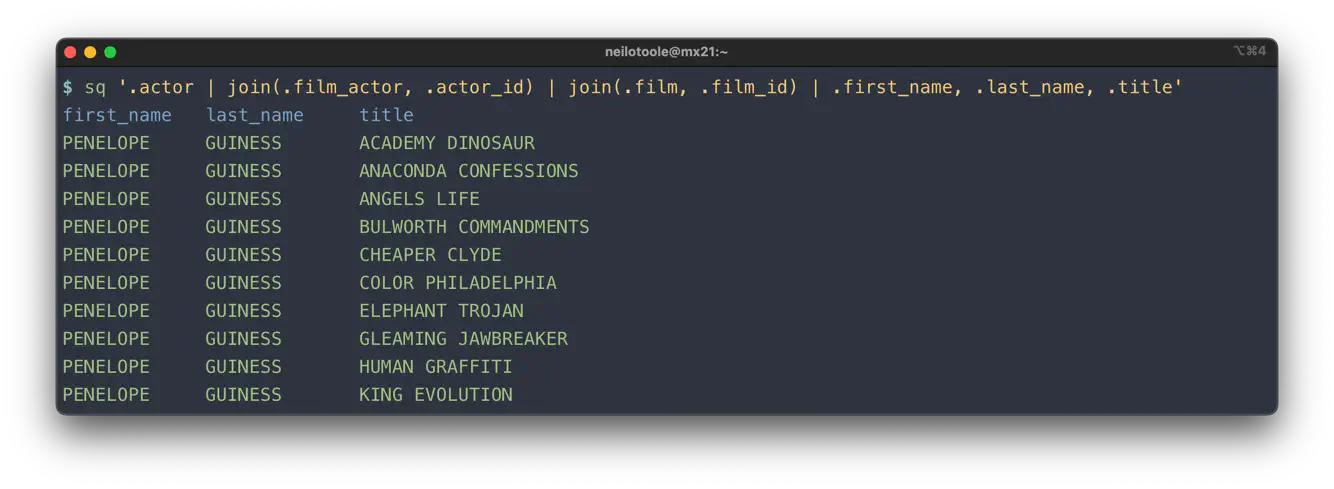The image size is (1334, 489).
Task: Click join(.film_actor, .actor_id) in the command
Action: click(x=381, y=87)
